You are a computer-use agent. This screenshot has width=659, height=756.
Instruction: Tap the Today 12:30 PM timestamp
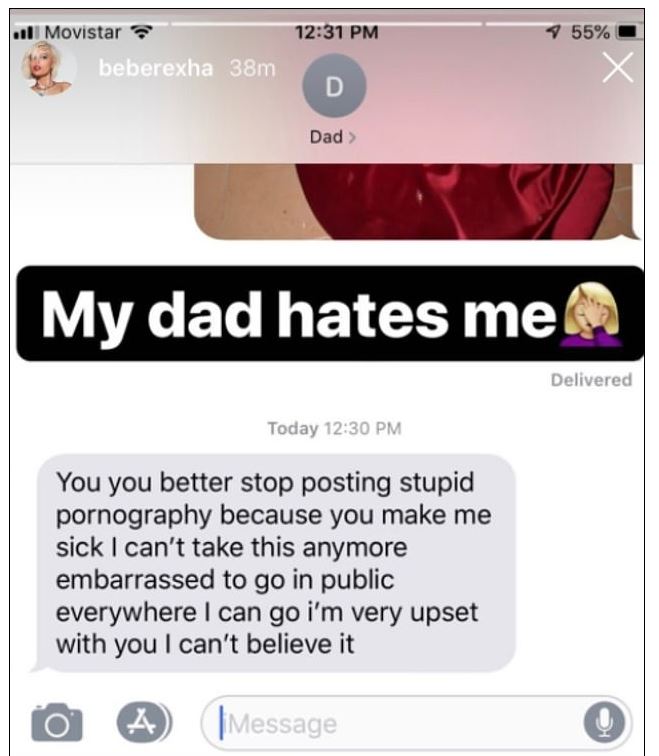pos(335,428)
